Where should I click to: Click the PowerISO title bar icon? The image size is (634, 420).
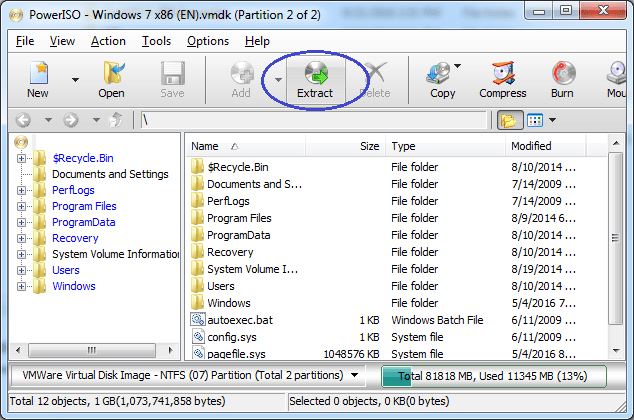coord(16,16)
